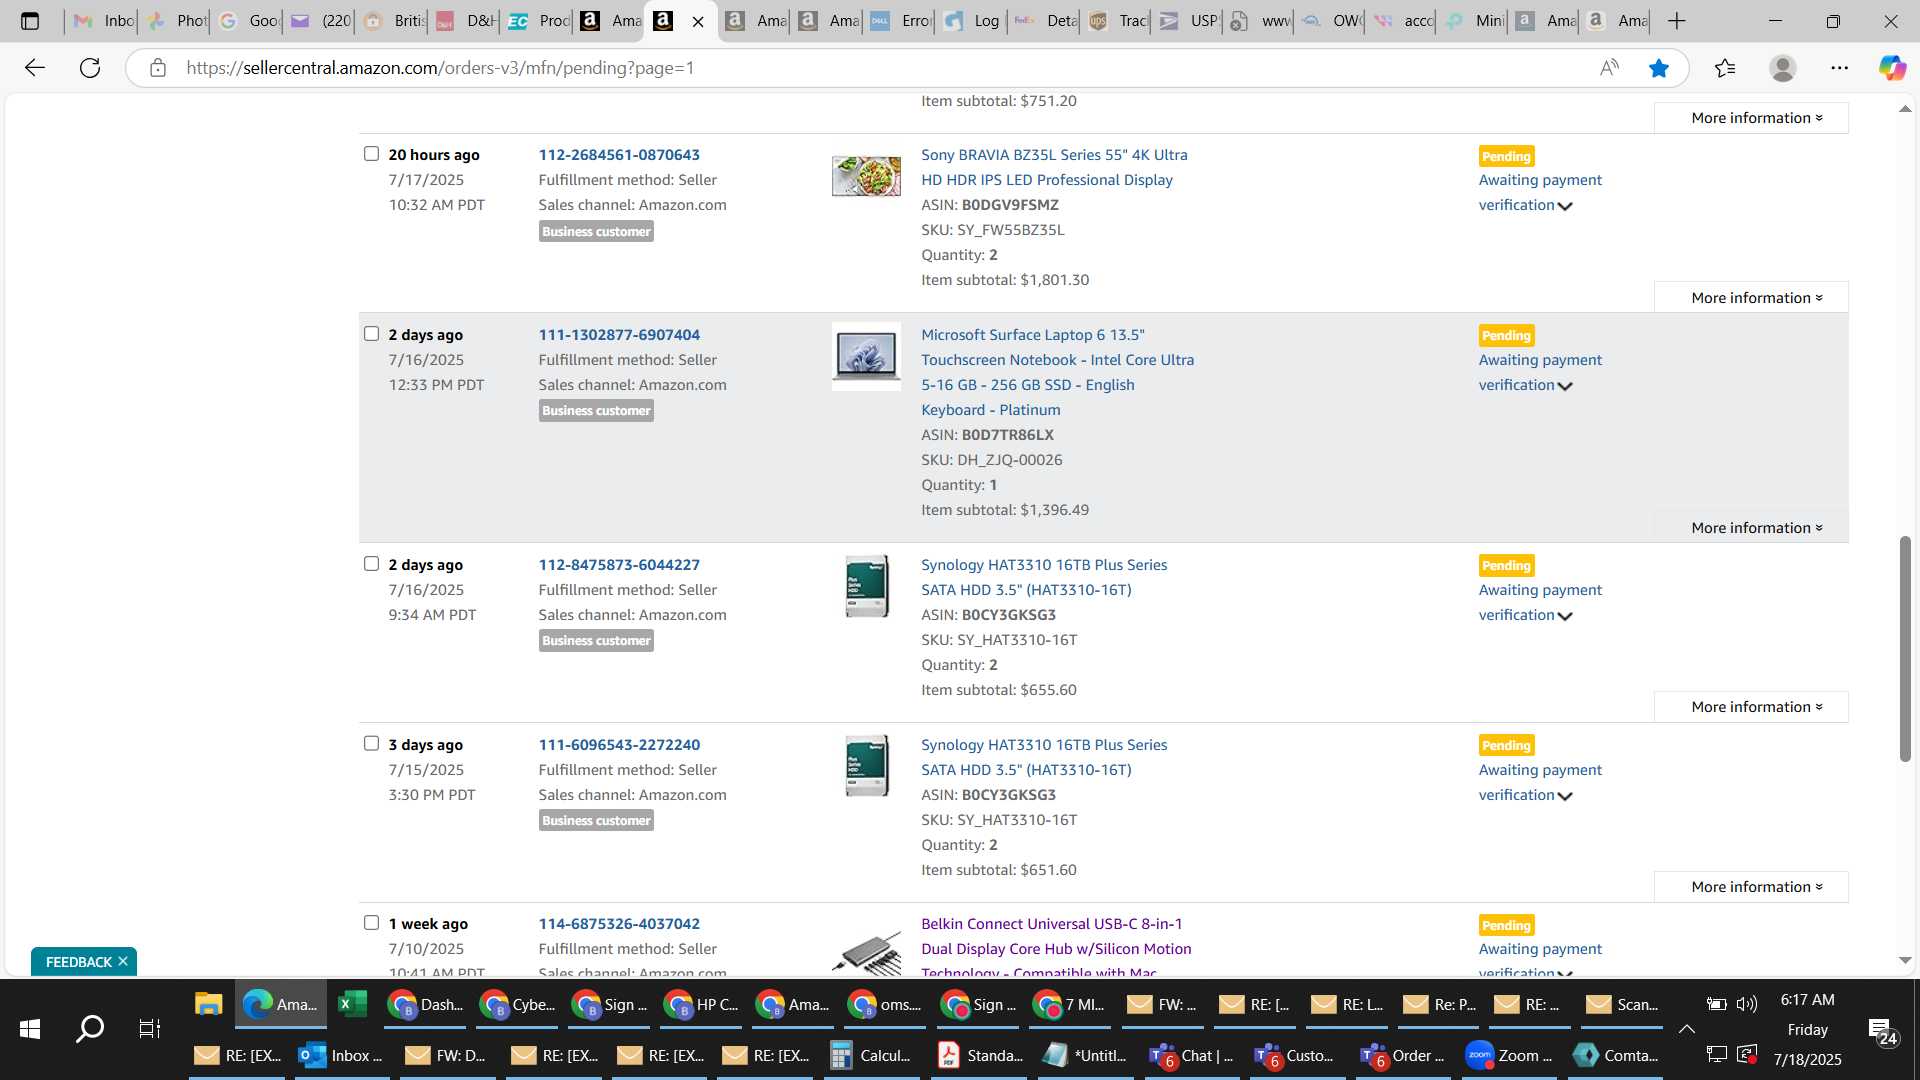Open the Copilot sidebar
Screen dimensions: 1920x1080
click(1891, 68)
